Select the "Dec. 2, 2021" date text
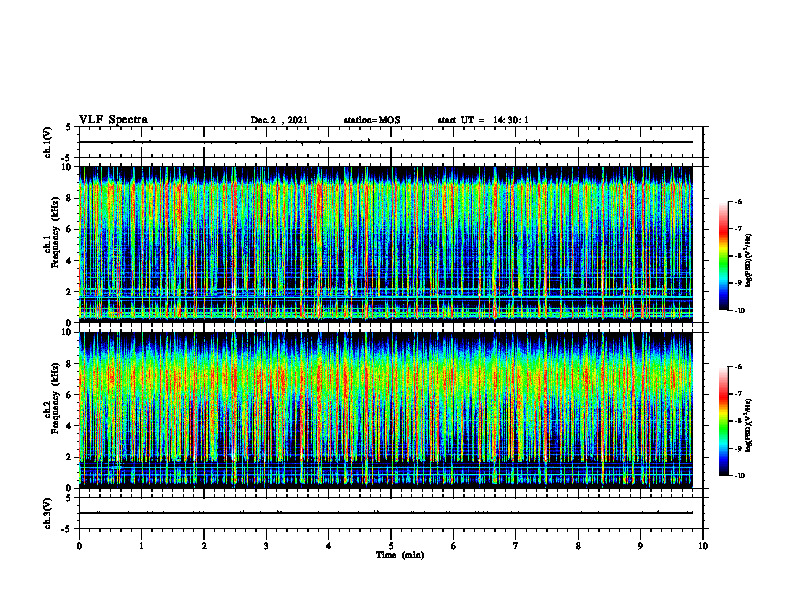Viewport: 792px width, 612px height. pos(279,120)
